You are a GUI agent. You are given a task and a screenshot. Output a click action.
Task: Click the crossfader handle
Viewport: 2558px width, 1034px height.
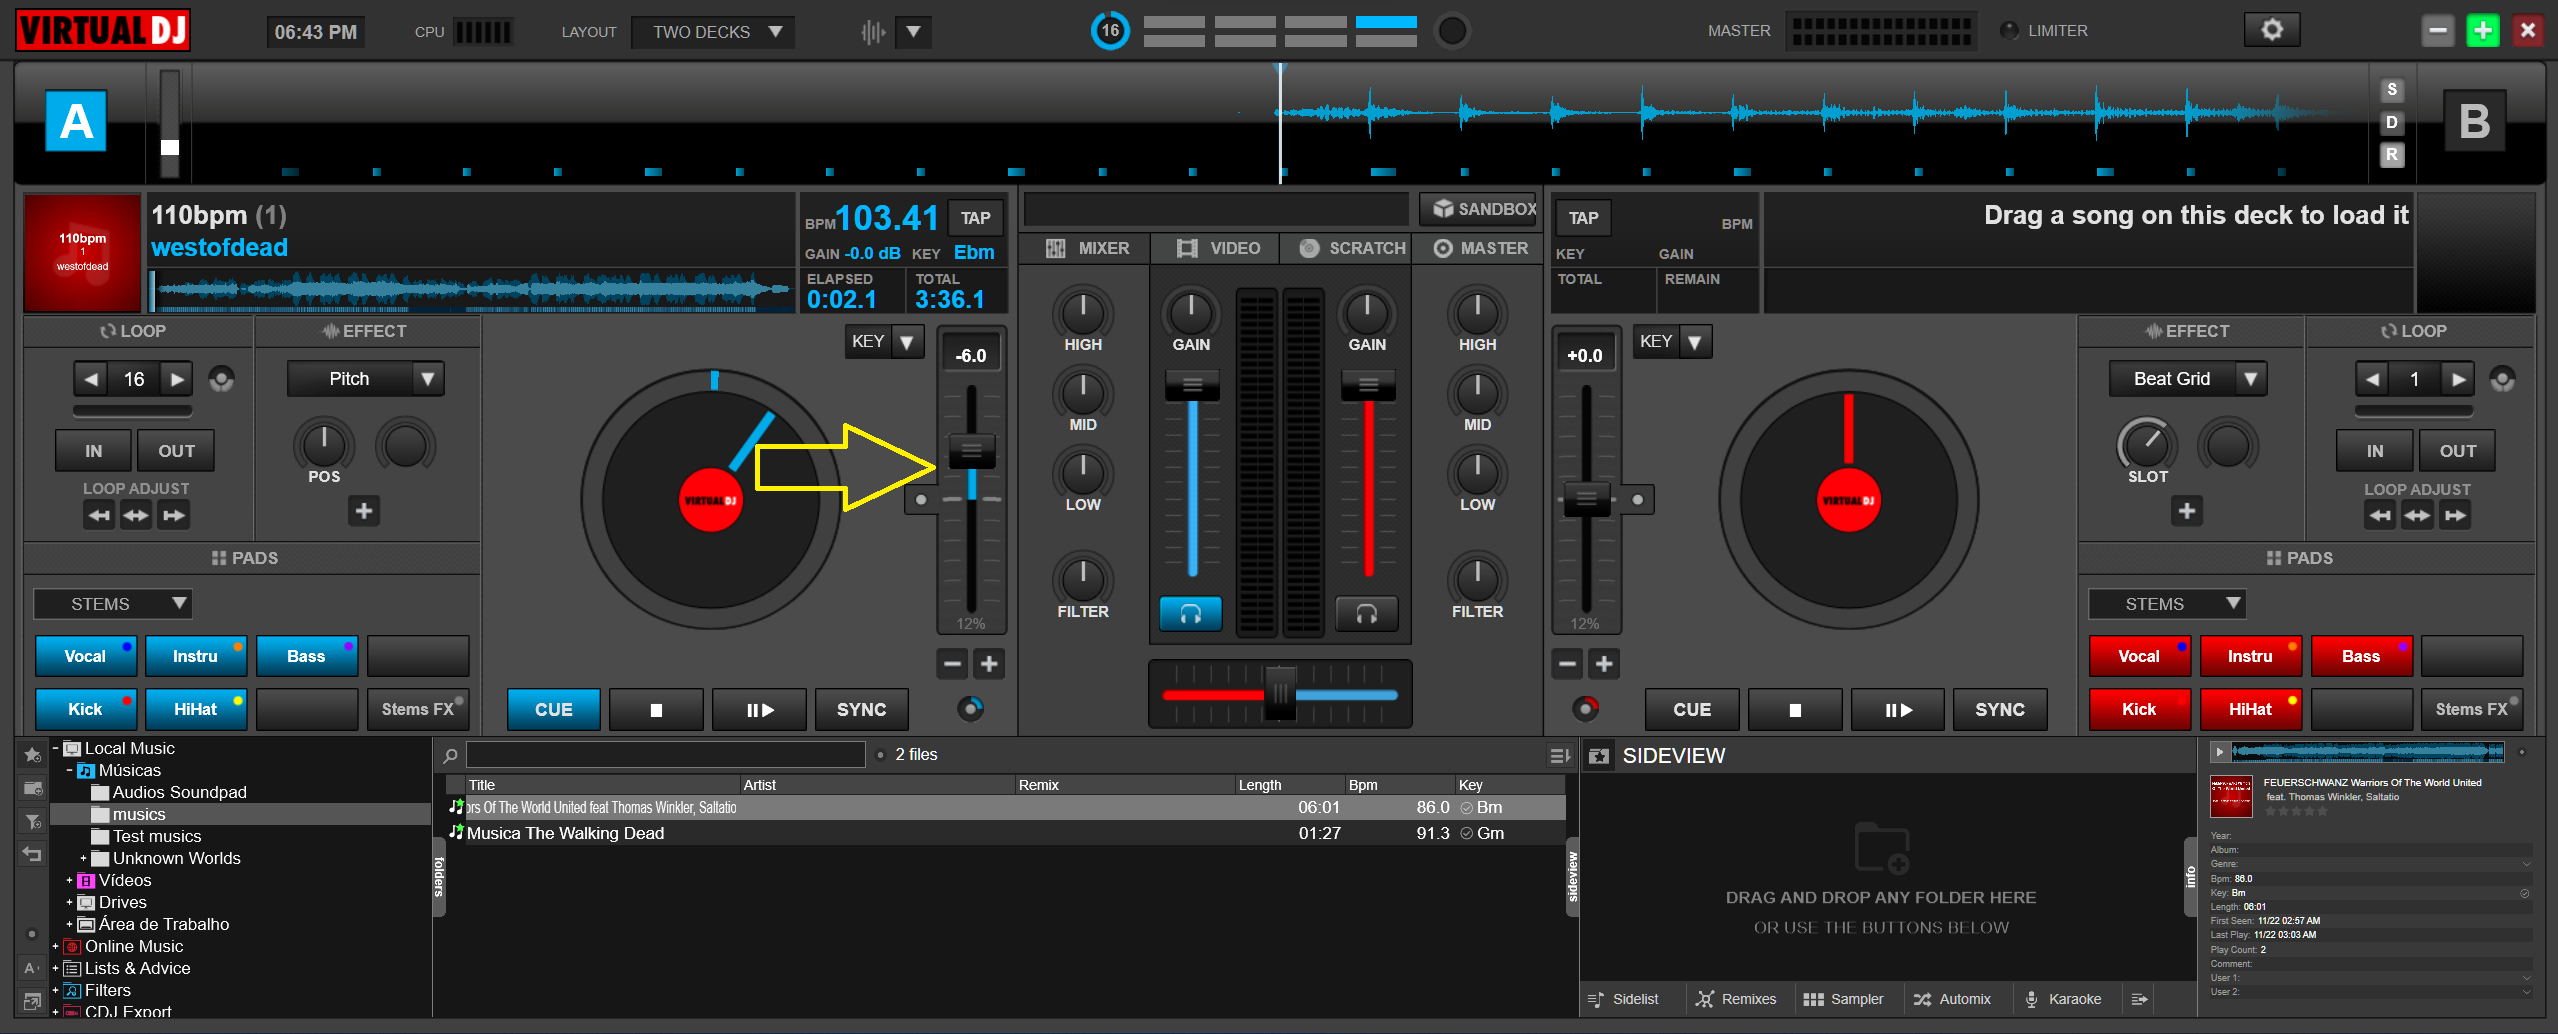(x=1280, y=693)
